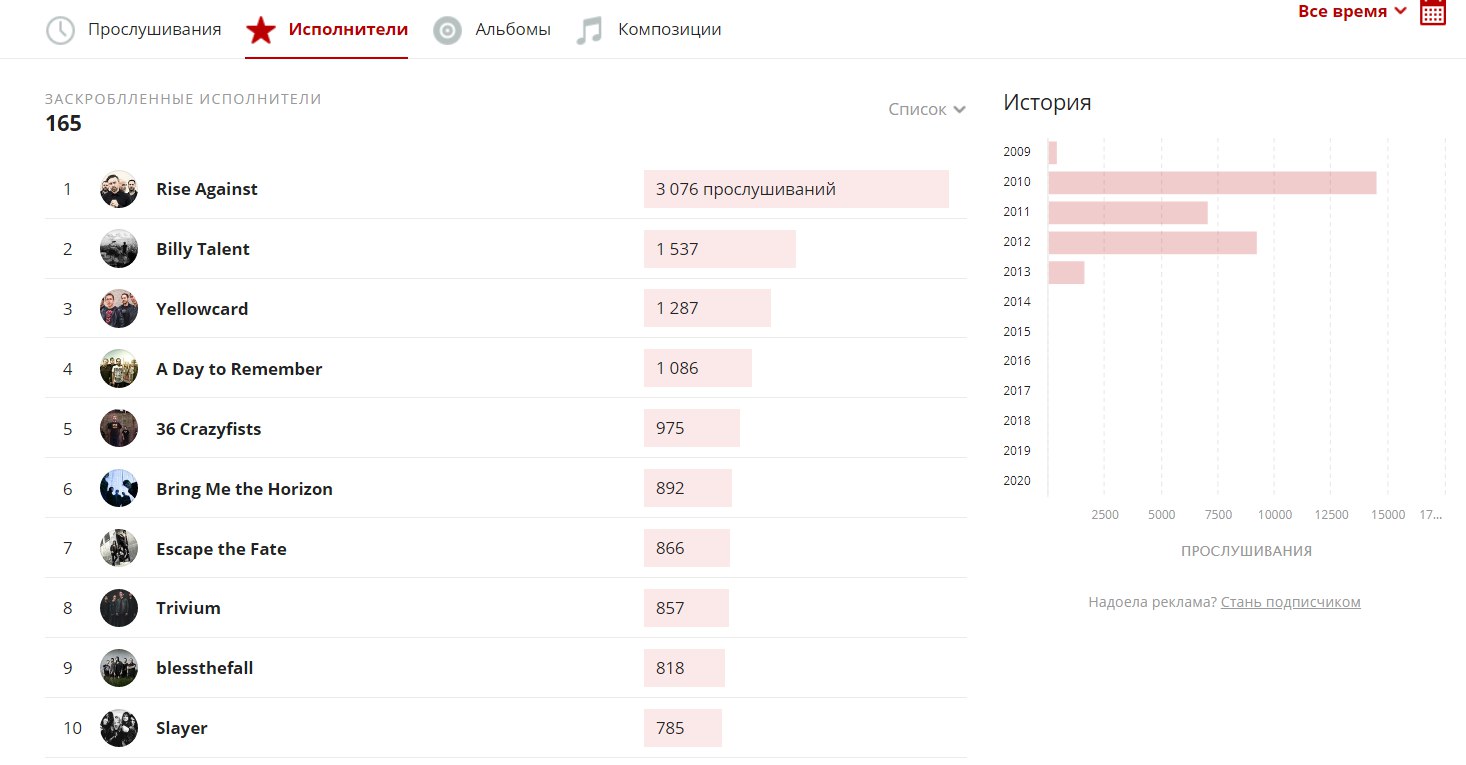Click the music note Композиции icon
Image resolution: width=1466 pixels, height=765 pixels.
click(x=590, y=30)
